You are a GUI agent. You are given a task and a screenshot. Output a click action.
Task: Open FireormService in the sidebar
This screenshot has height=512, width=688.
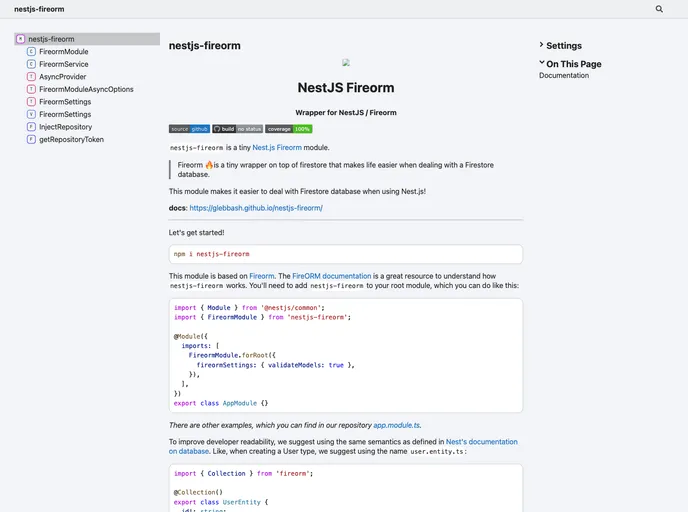[x=64, y=64]
